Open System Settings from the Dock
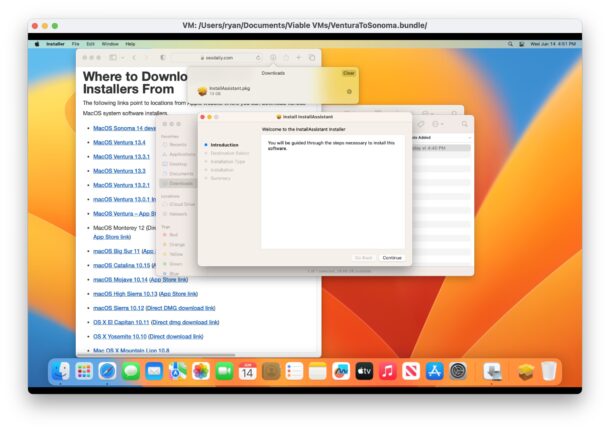This screenshot has height=431, width=610. 458,371
